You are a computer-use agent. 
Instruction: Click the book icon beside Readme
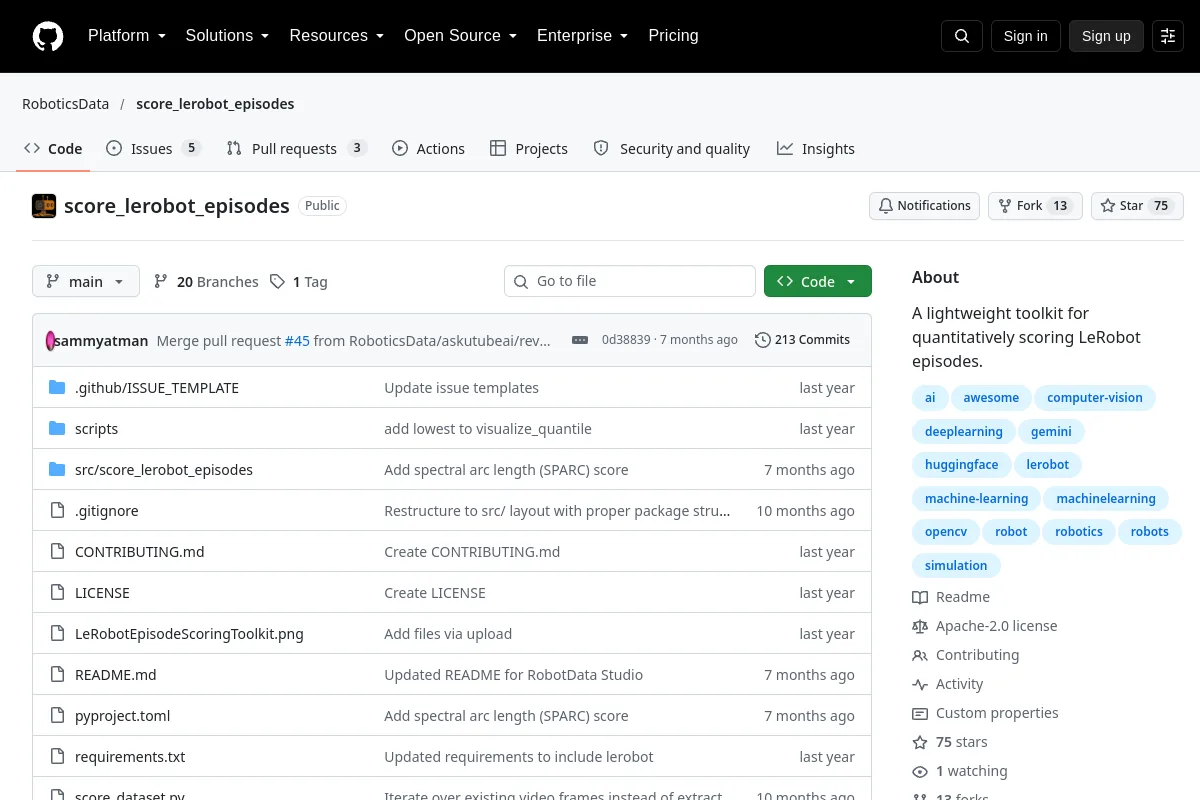pos(920,597)
